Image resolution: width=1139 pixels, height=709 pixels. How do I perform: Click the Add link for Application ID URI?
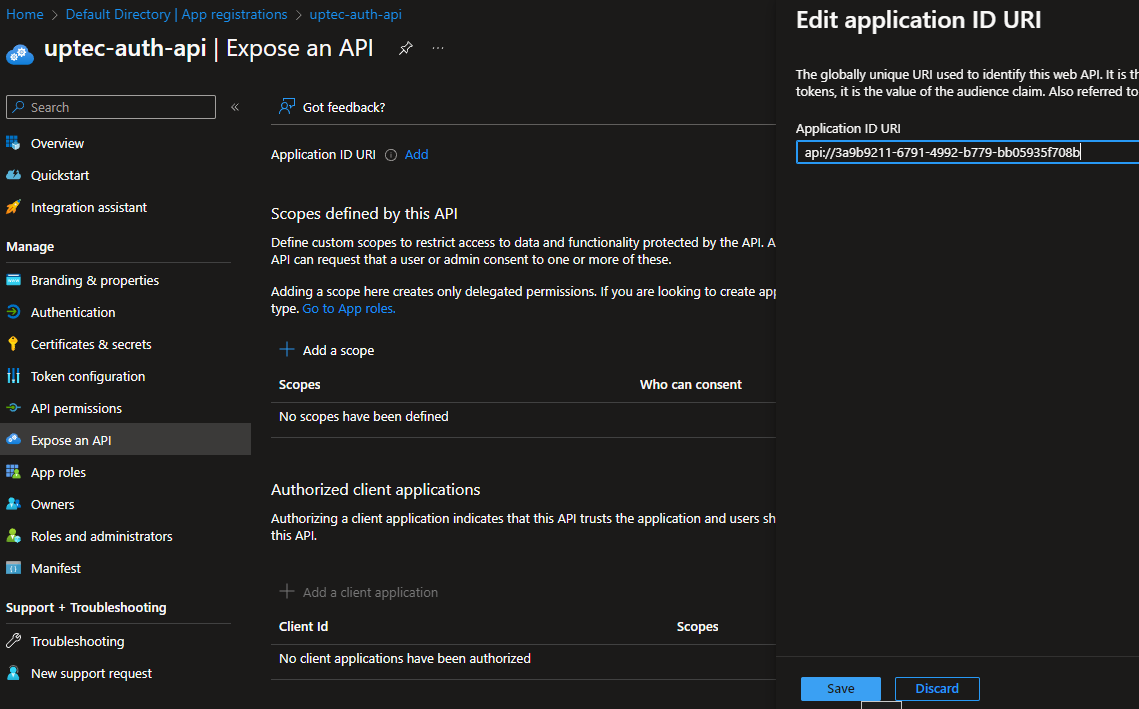click(416, 155)
